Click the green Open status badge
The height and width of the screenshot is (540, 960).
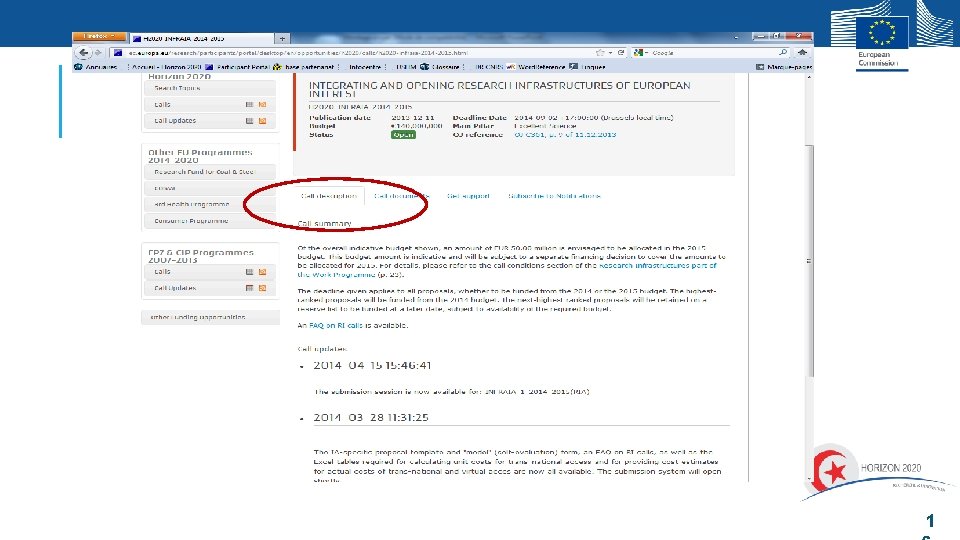[403, 135]
